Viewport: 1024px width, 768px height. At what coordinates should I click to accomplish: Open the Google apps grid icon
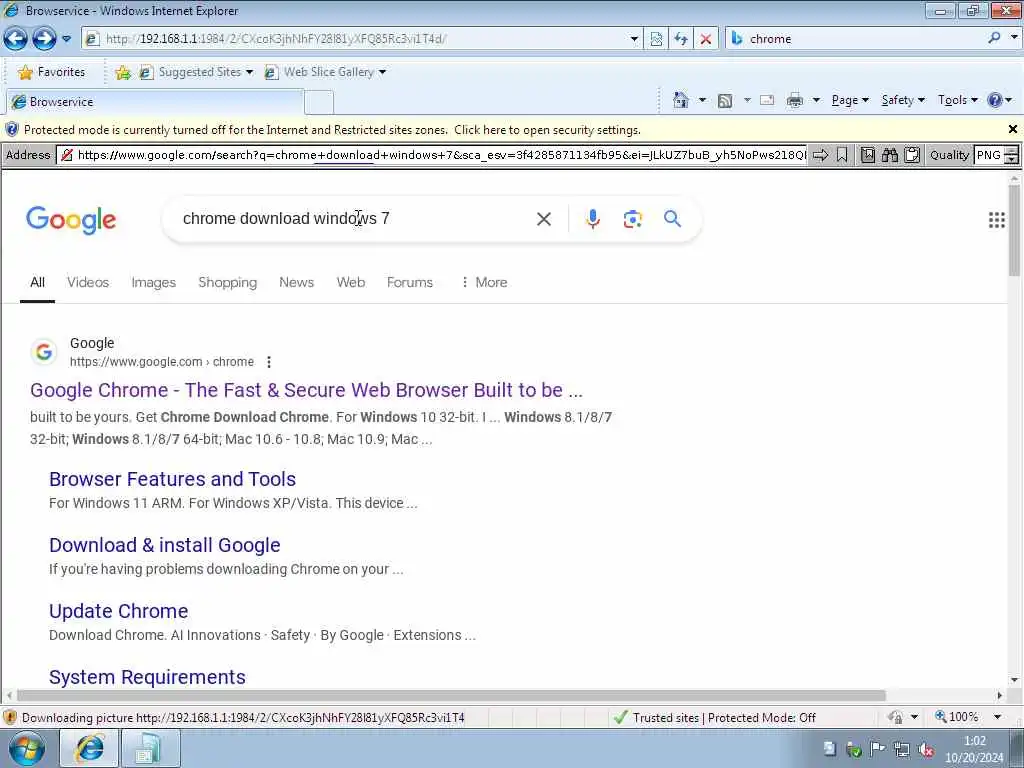click(997, 220)
